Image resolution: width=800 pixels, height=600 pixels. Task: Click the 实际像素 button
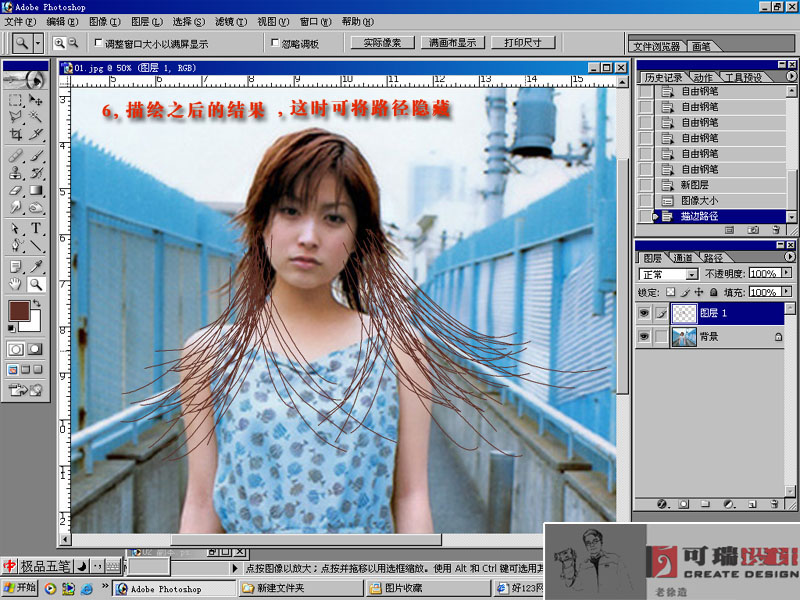coord(382,43)
